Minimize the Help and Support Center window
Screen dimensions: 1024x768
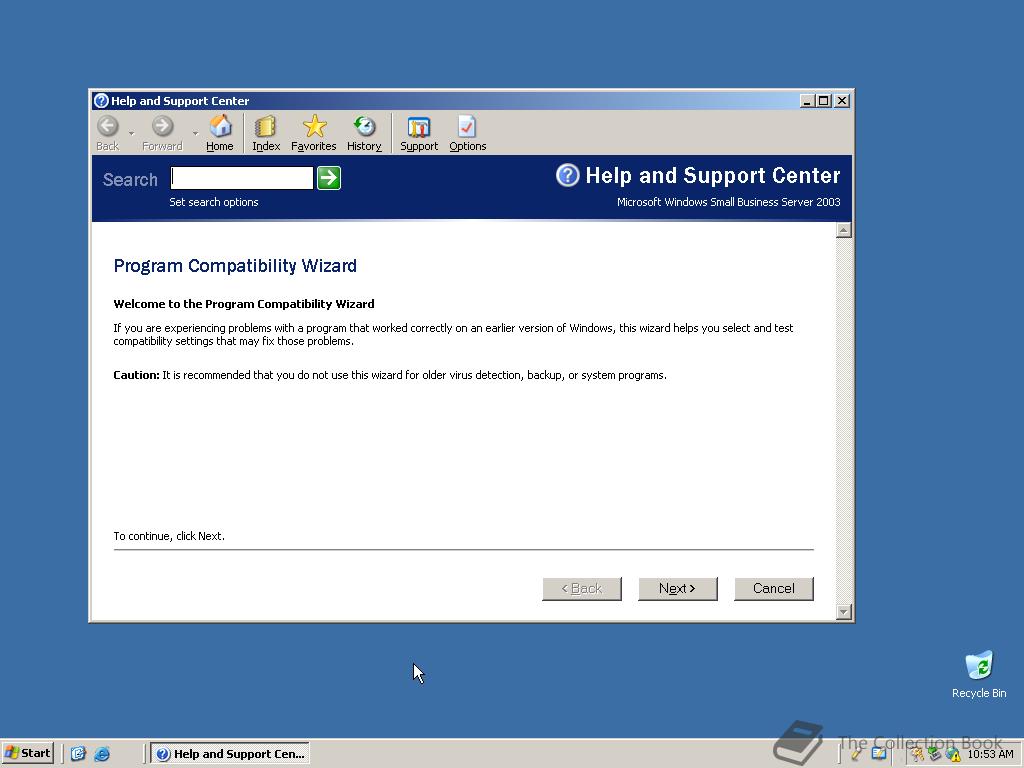tap(807, 101)
